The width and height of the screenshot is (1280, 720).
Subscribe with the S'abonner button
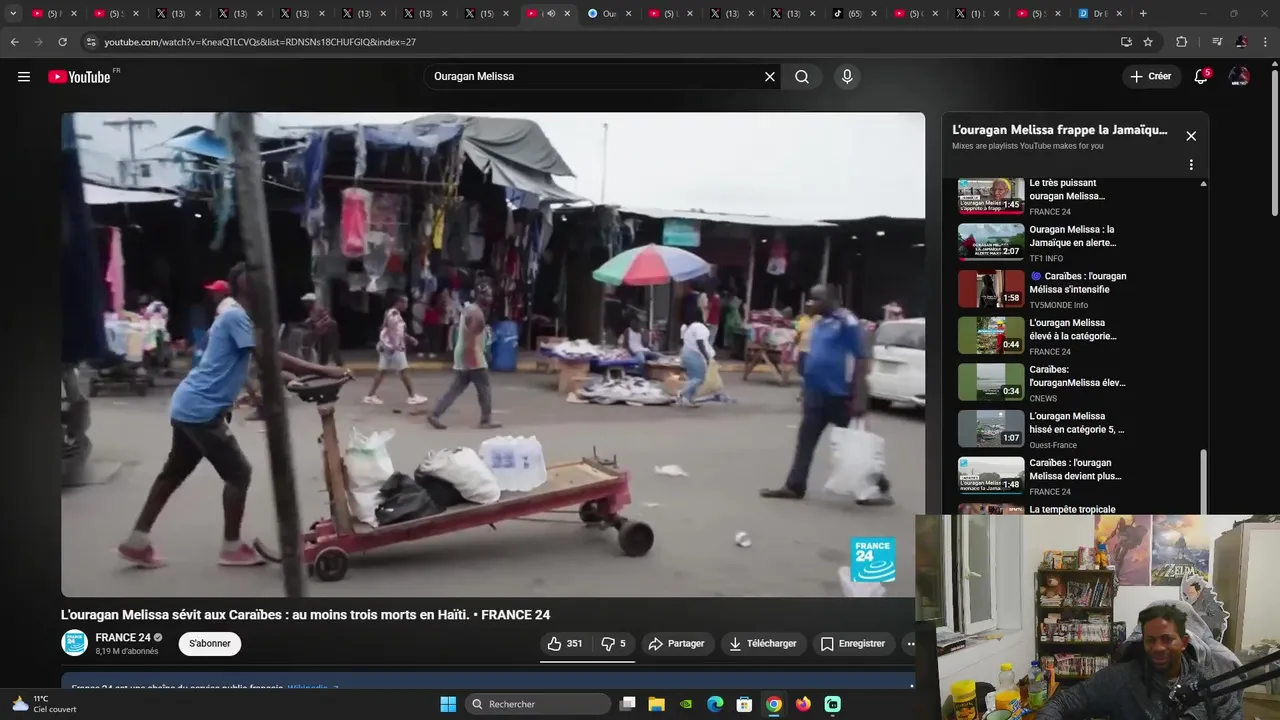(210, 644)
